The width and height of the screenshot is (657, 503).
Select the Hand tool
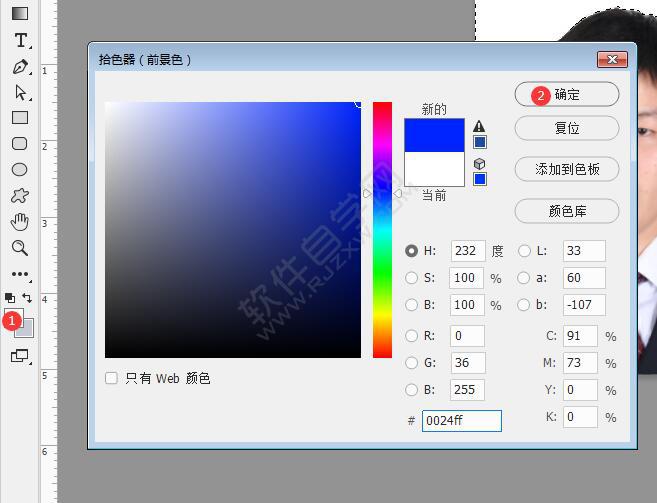coord(19,222)
